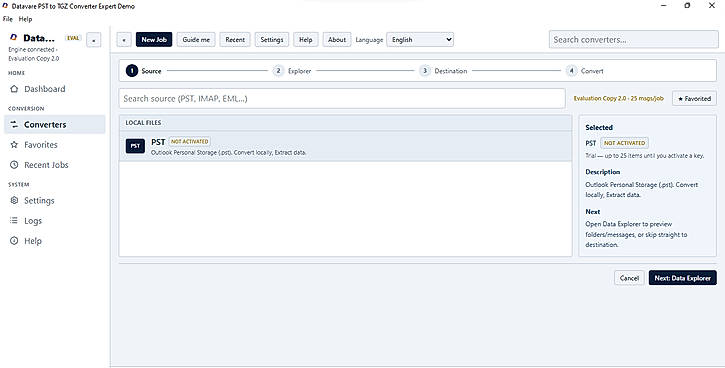Click the Favorites star icon

point(14,145)
